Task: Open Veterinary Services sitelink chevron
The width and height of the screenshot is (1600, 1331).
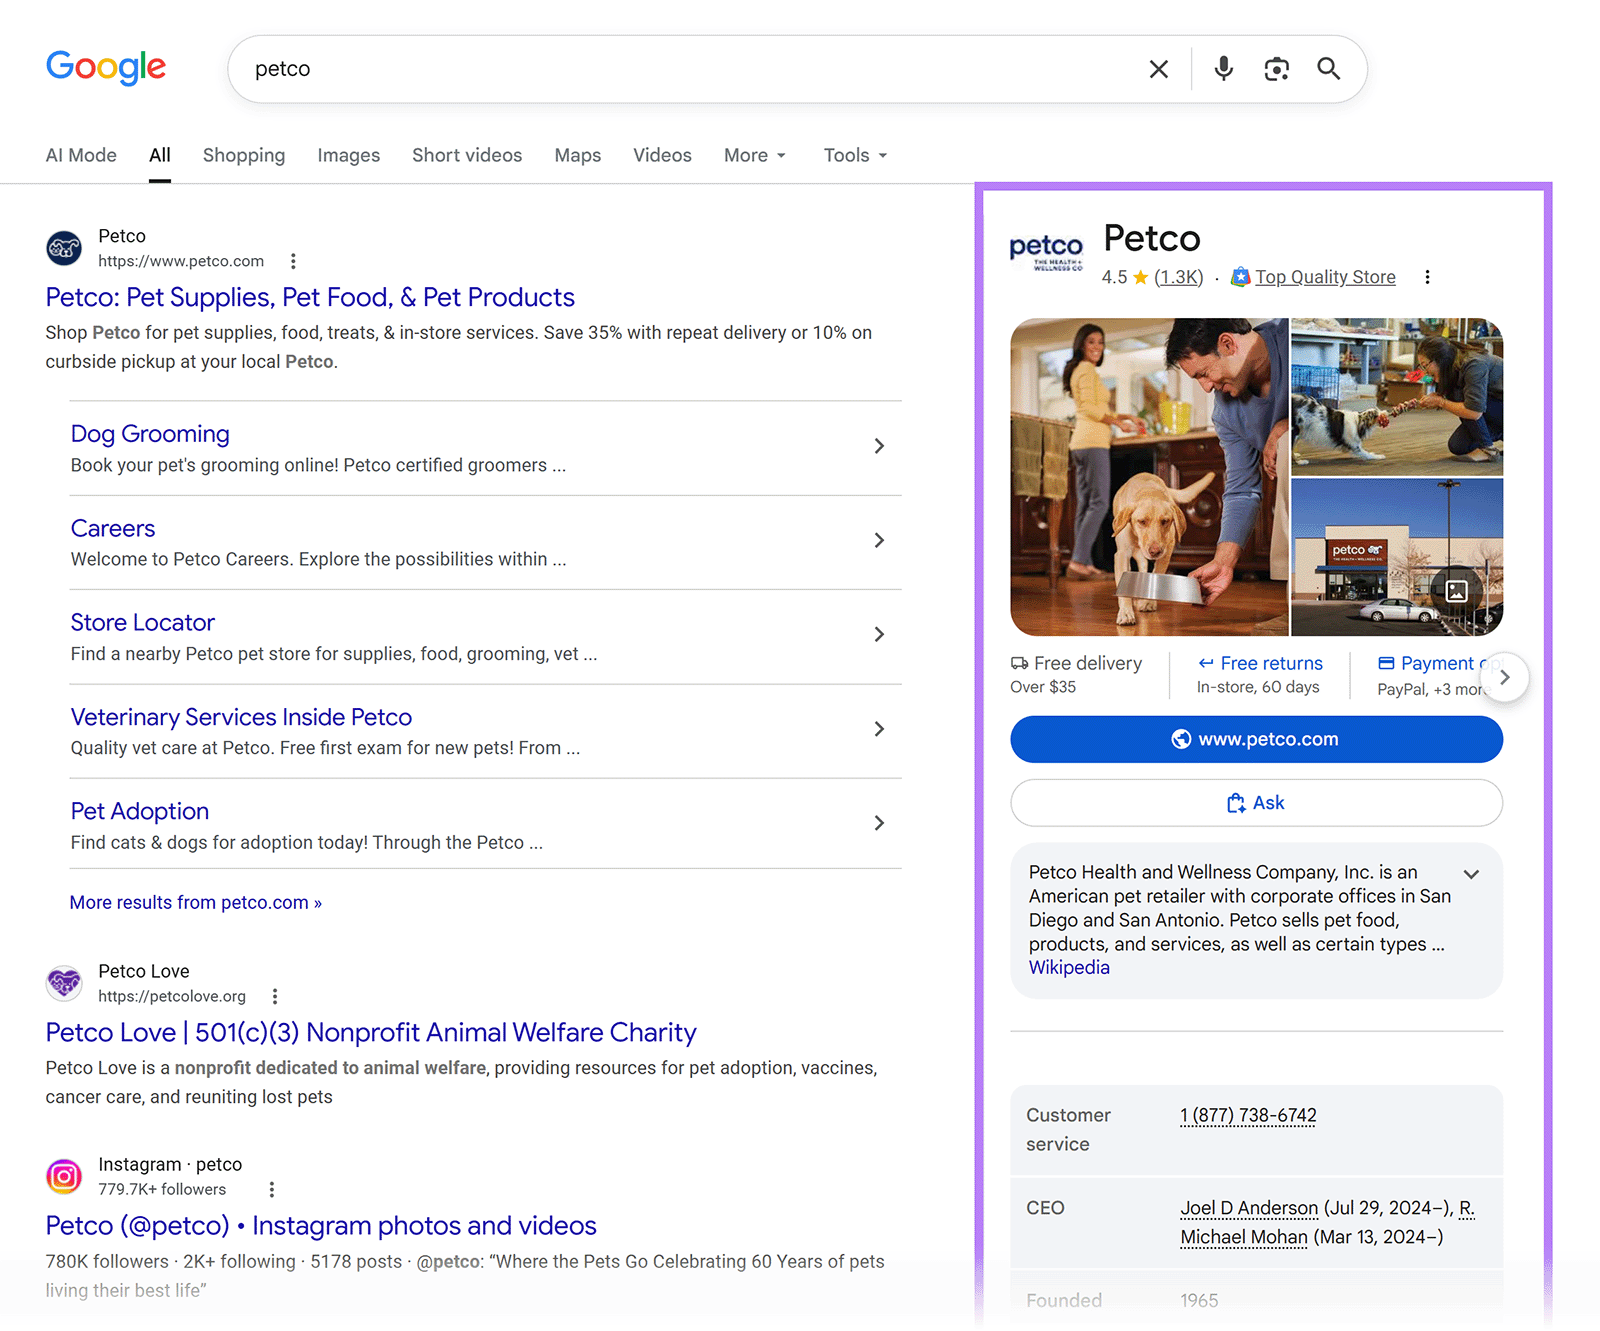Action: pyautogui.click(x=879, y=729)
